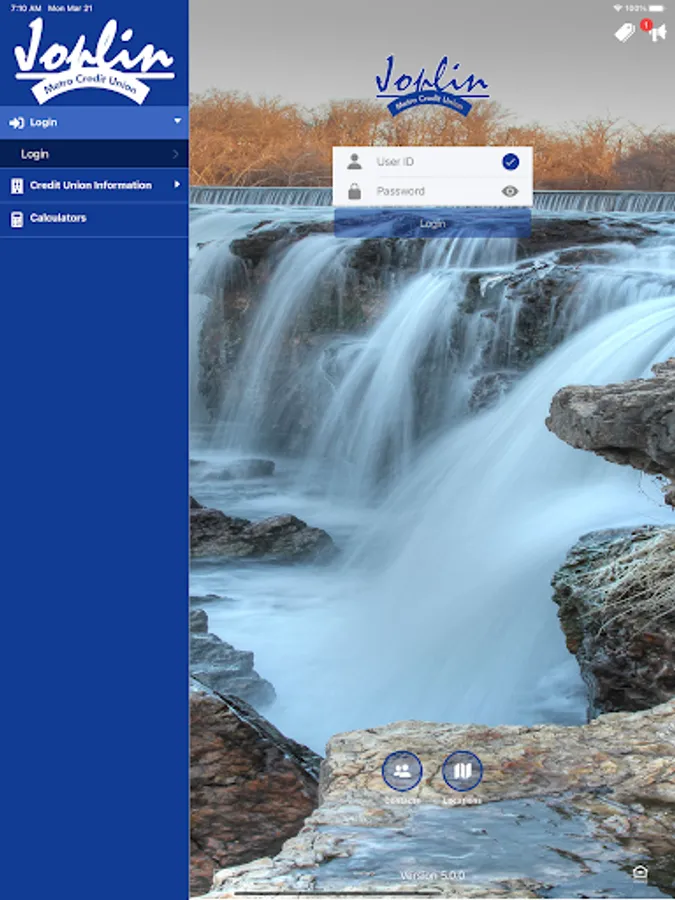Image resolution: width=675 pixels, height=900 pixels.
Task: Click the calculator icon in sidebar
Action: tap(16, 218)
